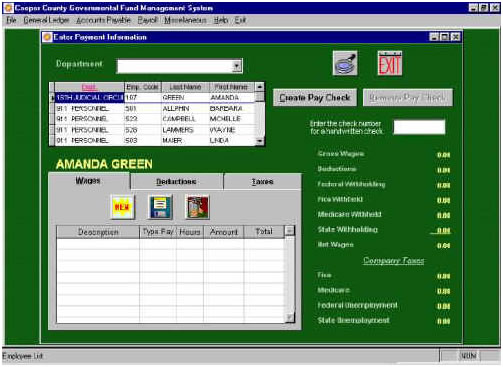Image resolution: width=503 pixels, height=367 pixels.
Task: Click the wages grid scroll down arrow
Action: coord(290,318)
